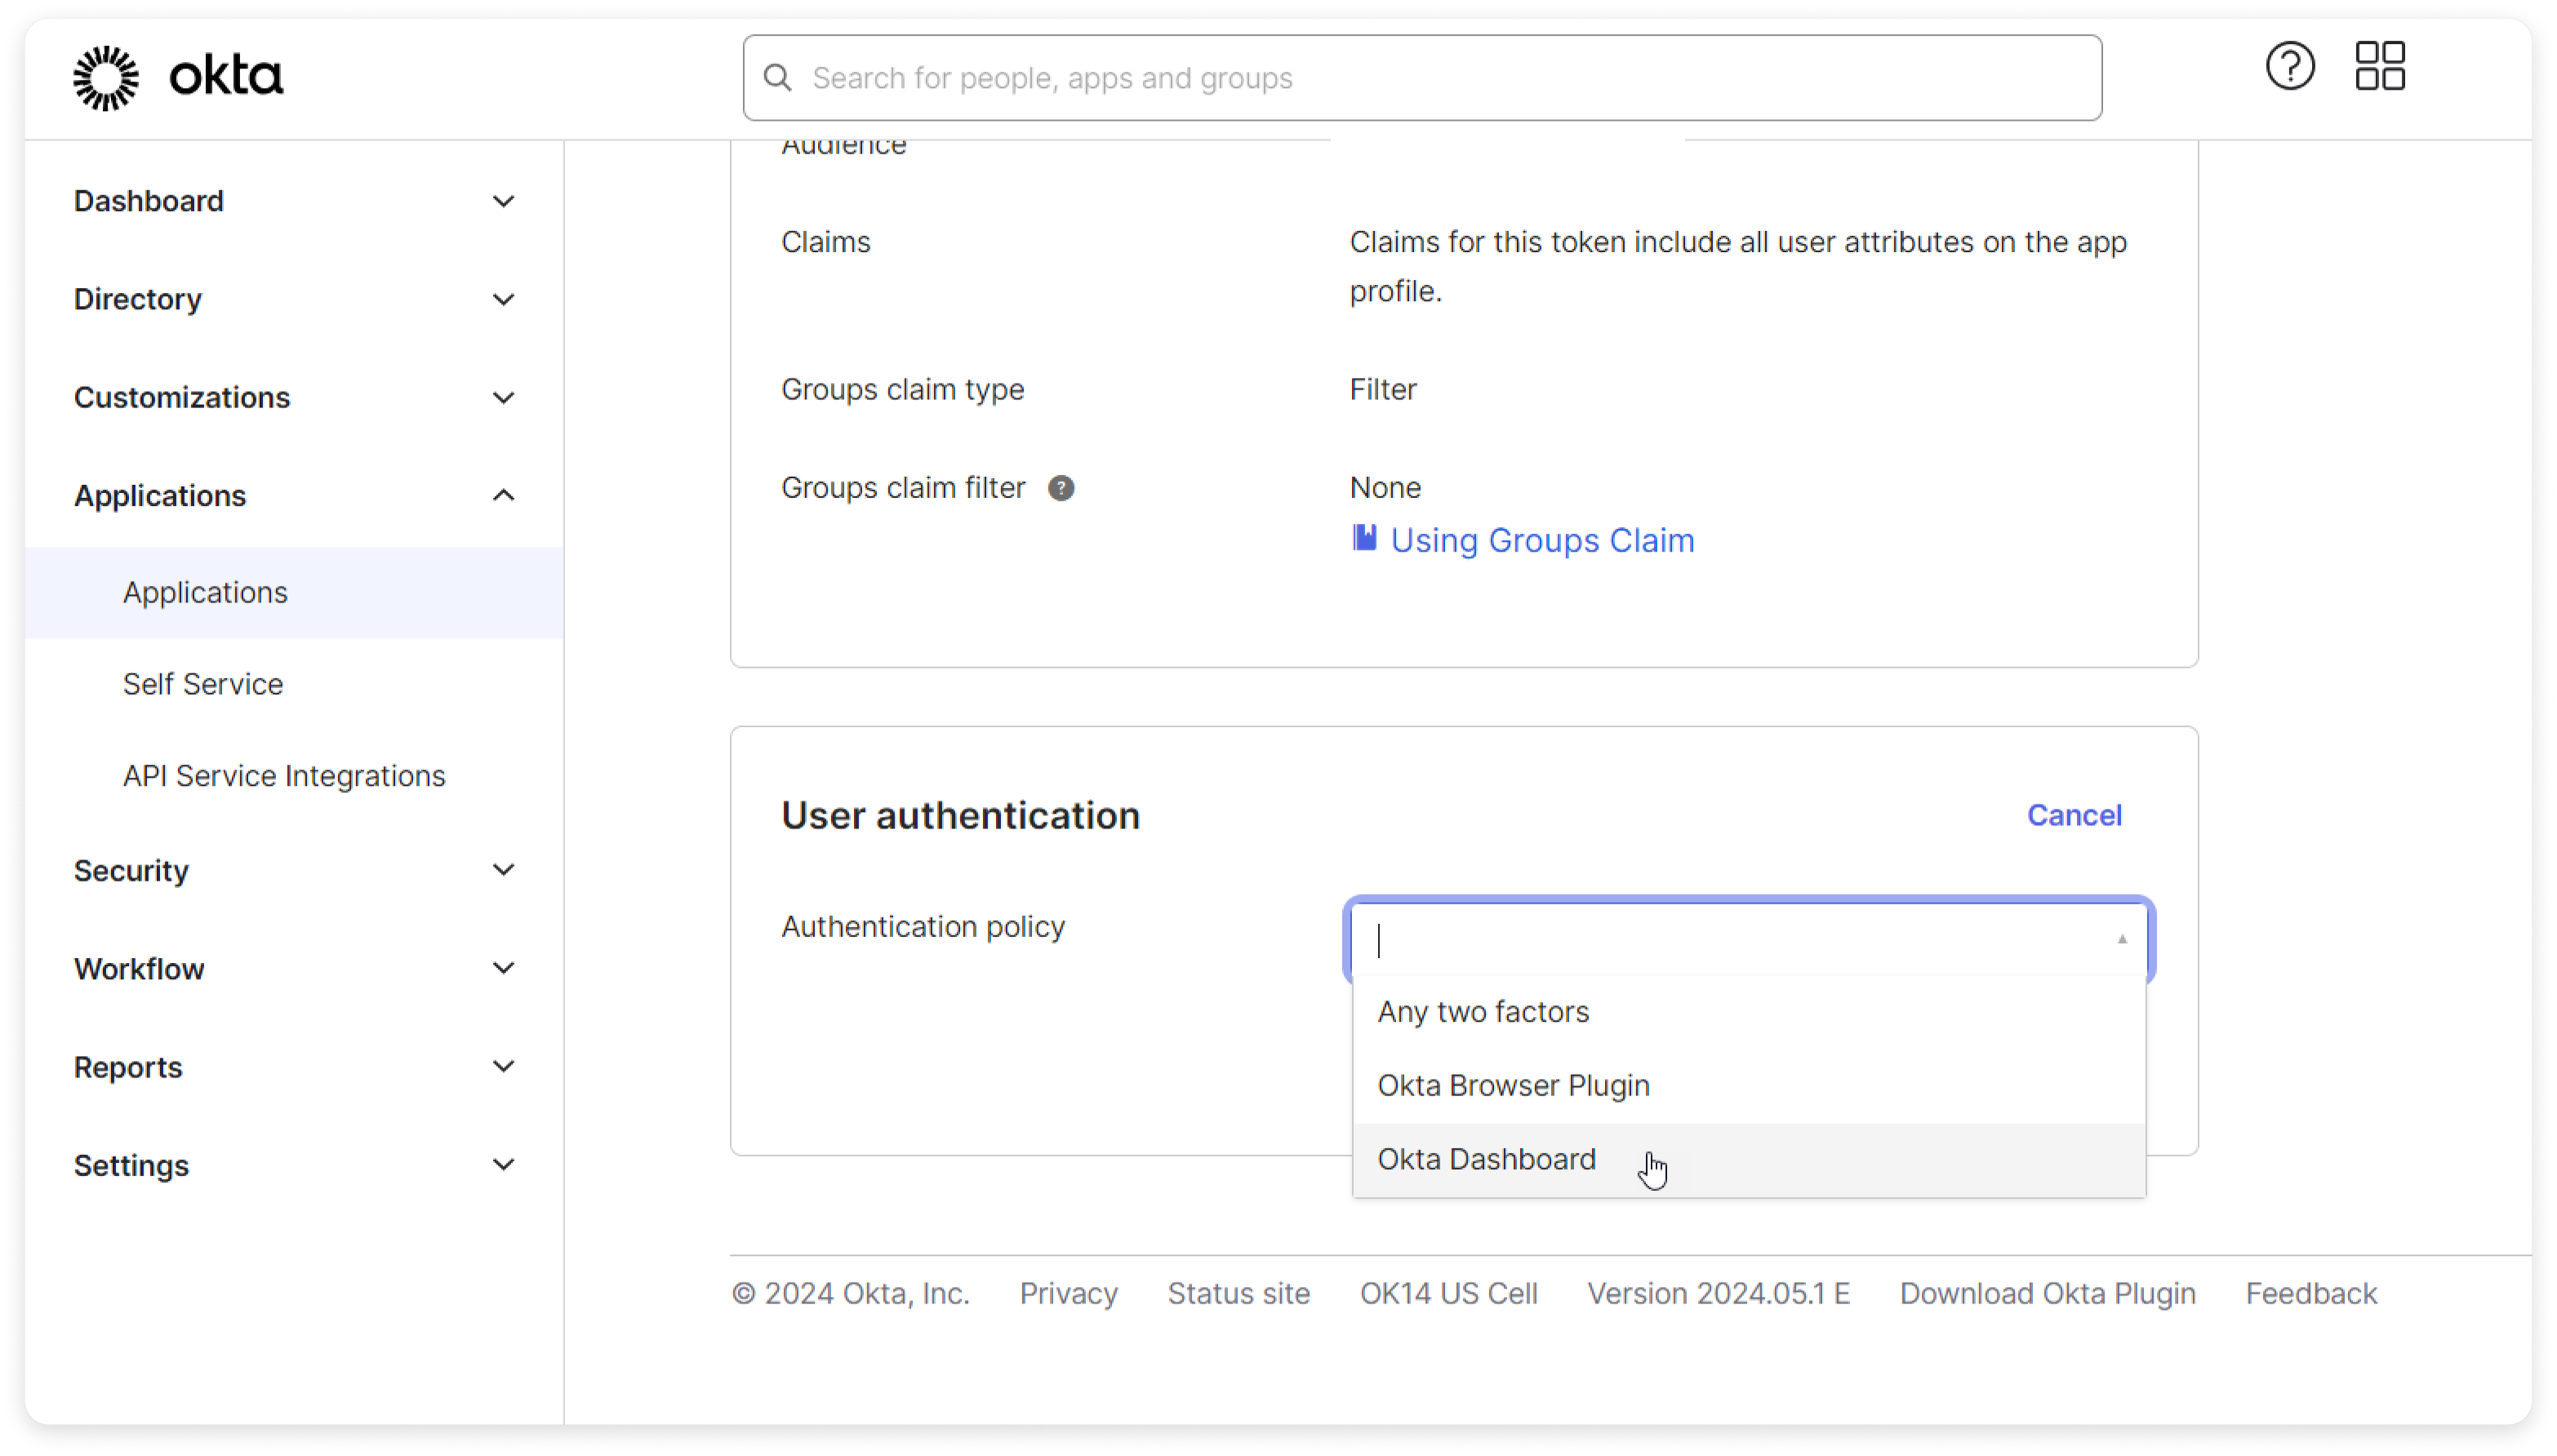
Task: Click the search magnifier icon
Action: [778, 78]
